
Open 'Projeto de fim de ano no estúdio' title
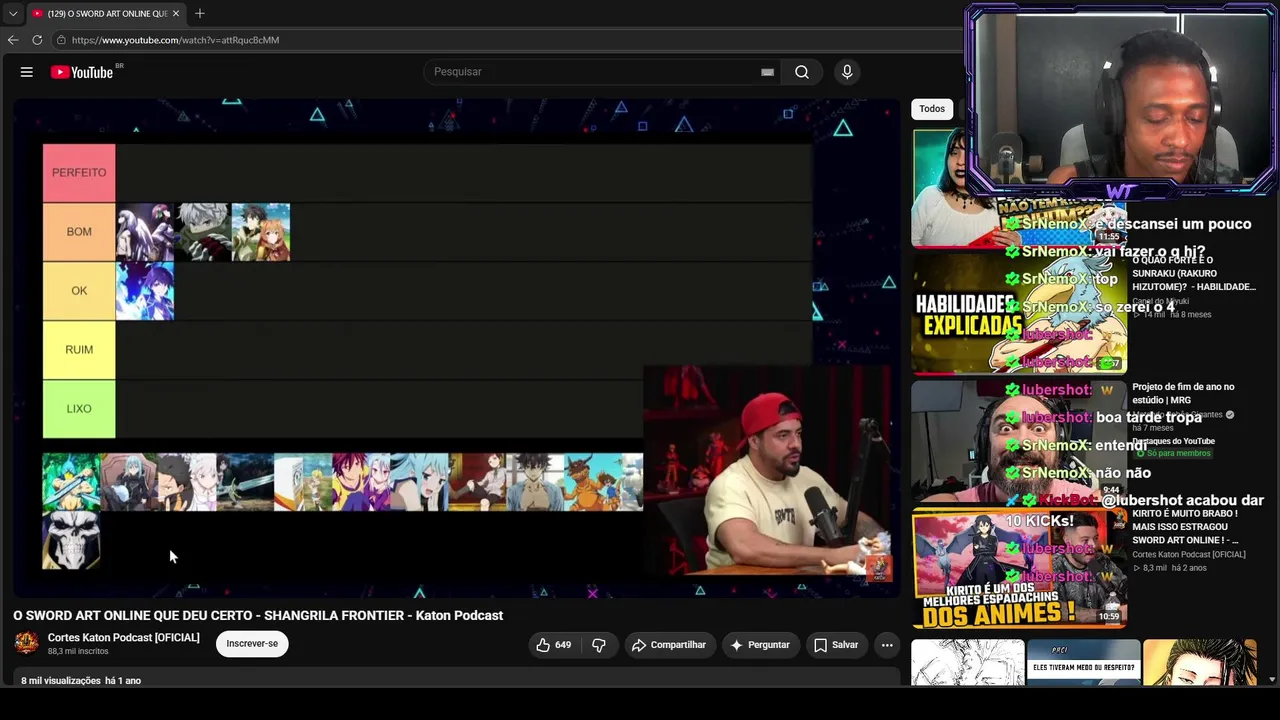point(1183,393)
